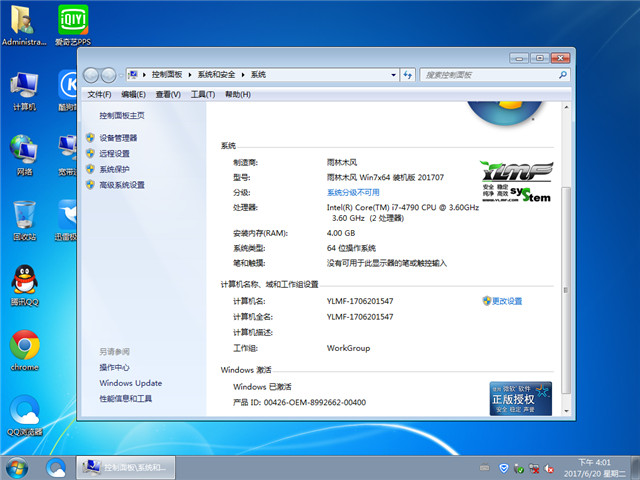
Task: Open the 编辑(E) menu
Action: point(133,95)
